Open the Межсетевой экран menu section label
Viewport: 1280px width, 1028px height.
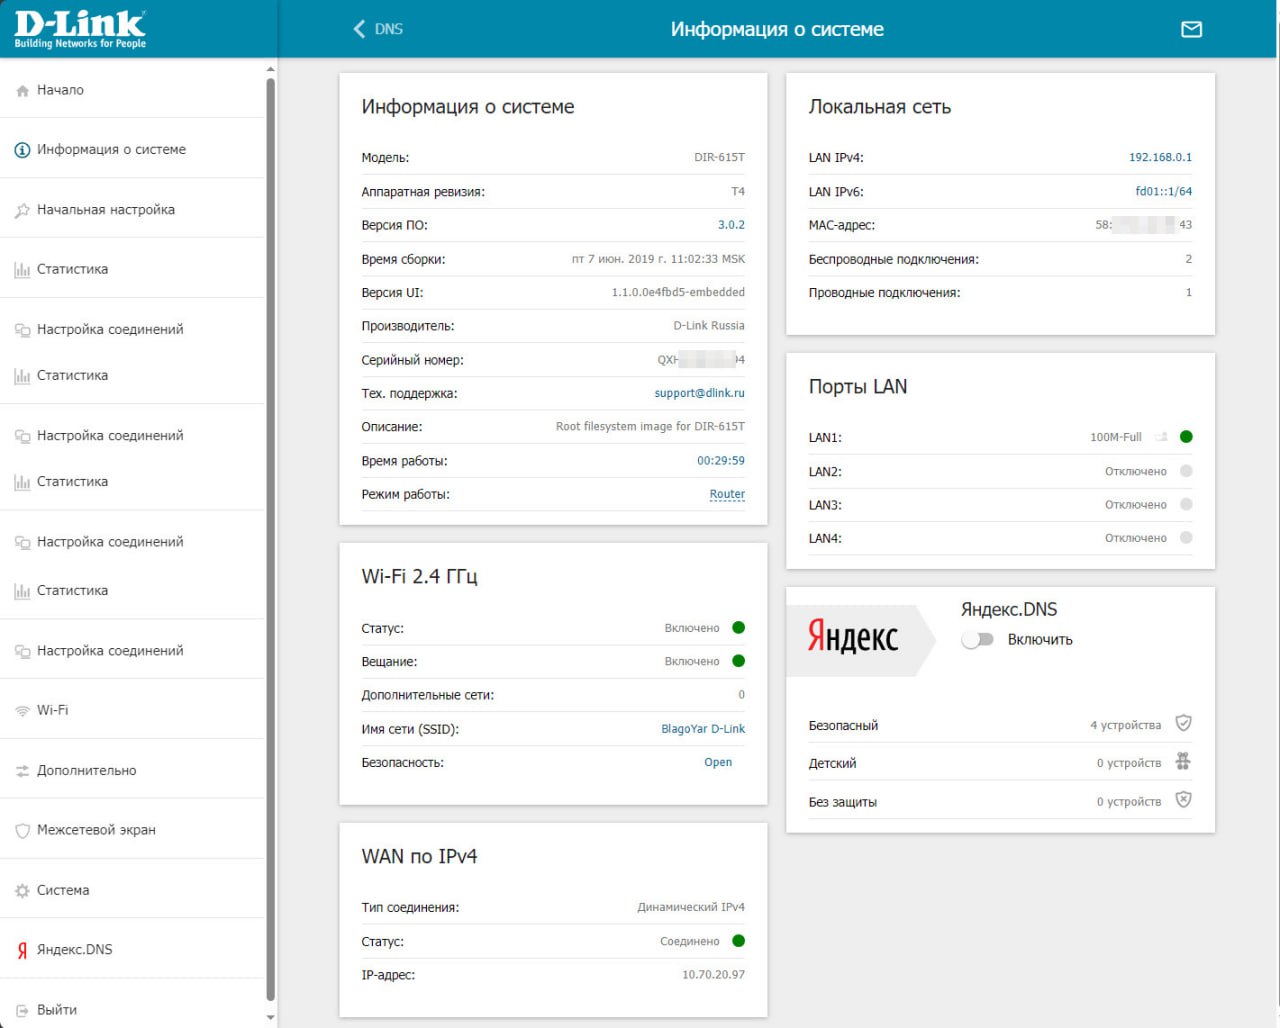pyautogui.click(x=96, y=830)
